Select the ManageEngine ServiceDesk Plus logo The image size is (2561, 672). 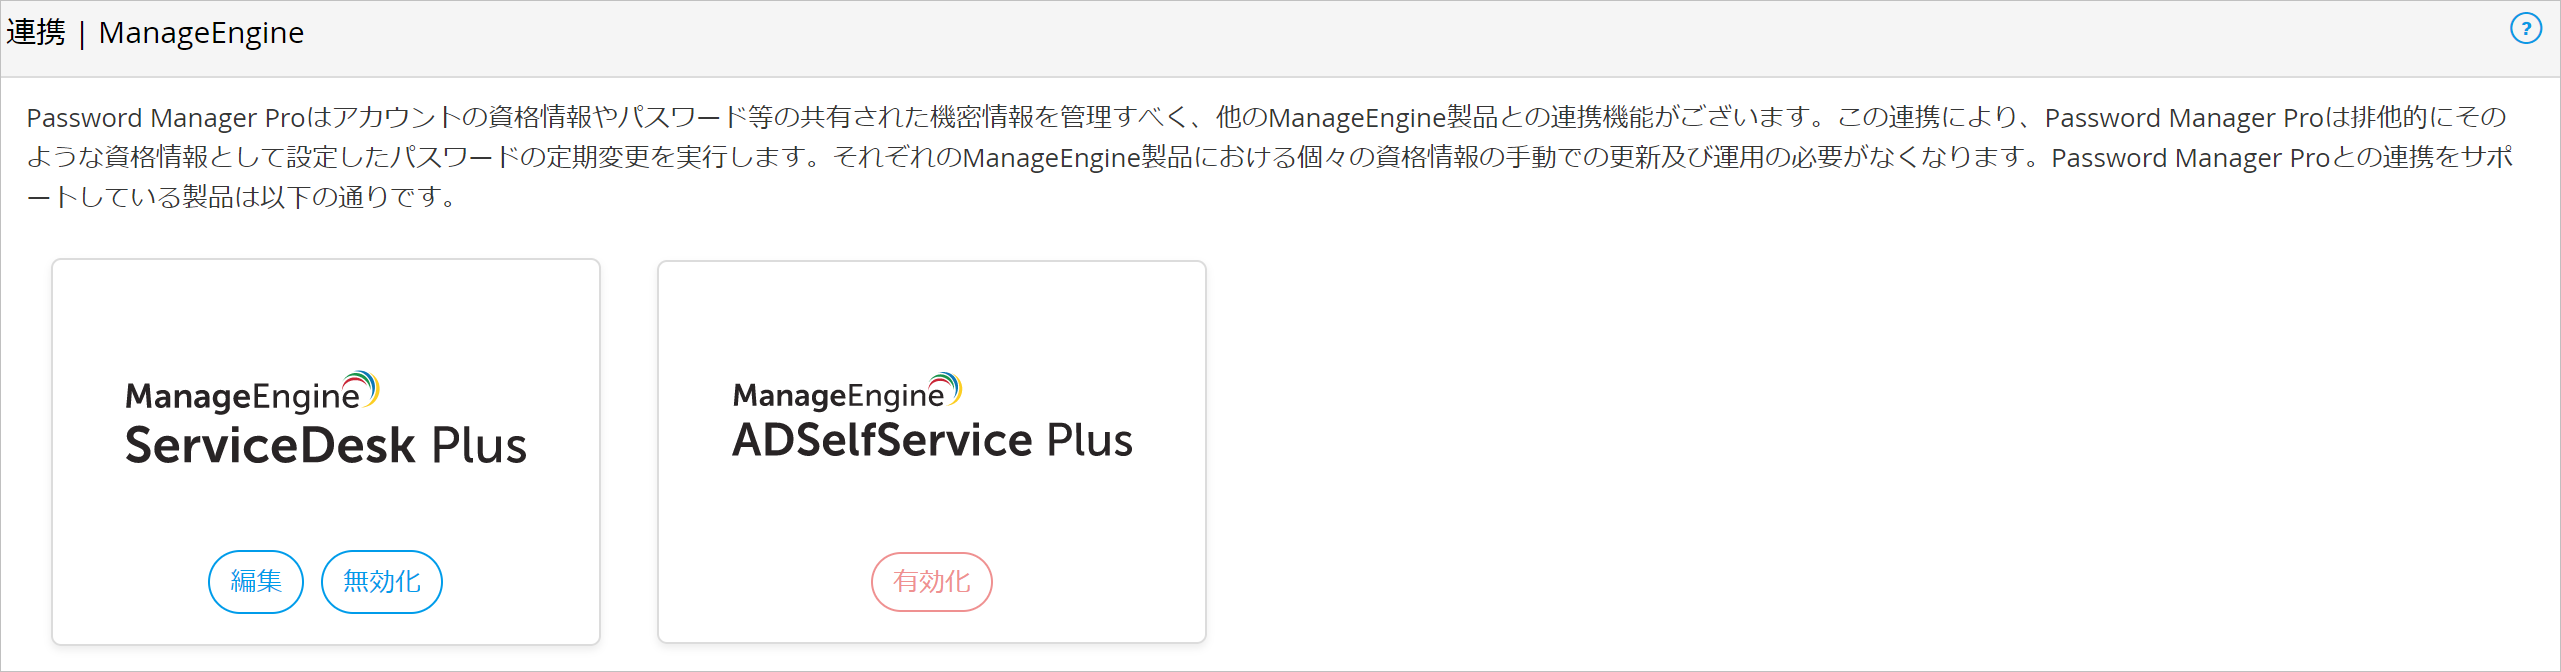(x=326, y=420)
